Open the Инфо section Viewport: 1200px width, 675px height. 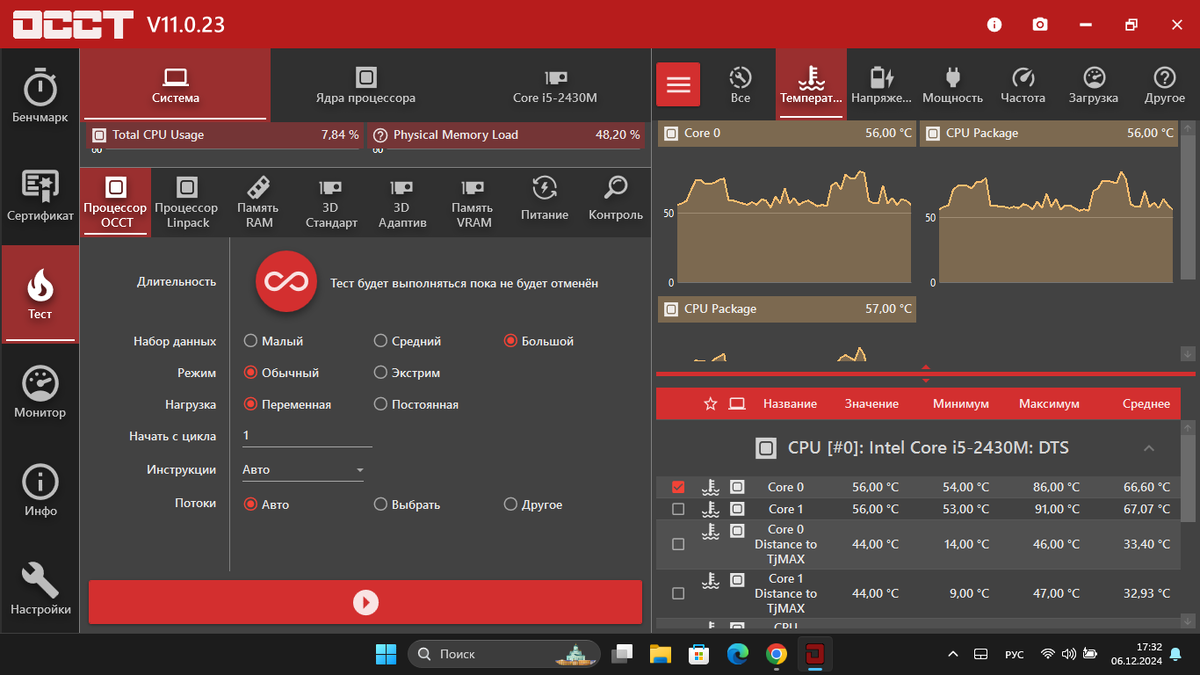40,490
